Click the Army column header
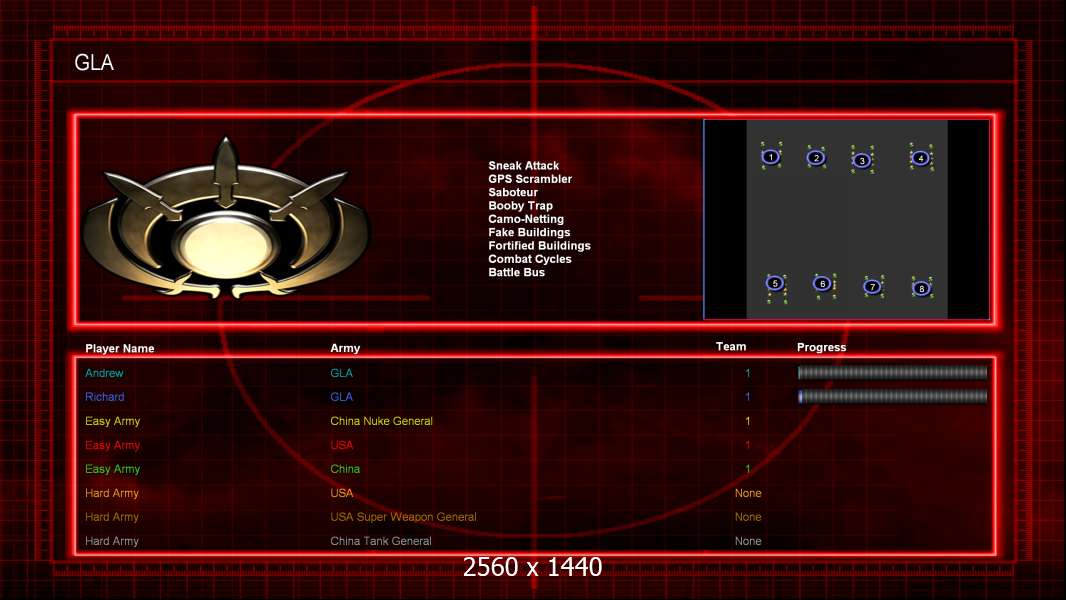The width and height of the screenshot is (1066, 600). pos(345,348)
